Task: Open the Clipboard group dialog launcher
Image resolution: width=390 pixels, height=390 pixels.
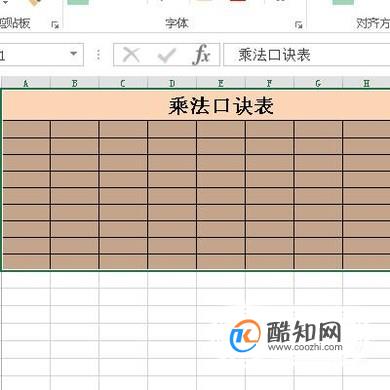Action: coord(55,25)
